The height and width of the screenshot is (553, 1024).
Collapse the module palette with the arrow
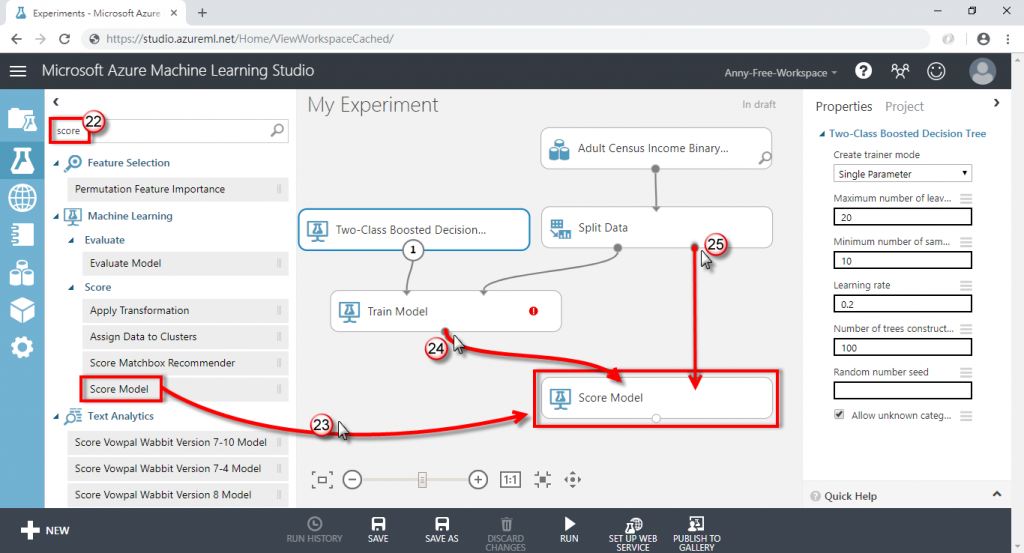[56, 102]
